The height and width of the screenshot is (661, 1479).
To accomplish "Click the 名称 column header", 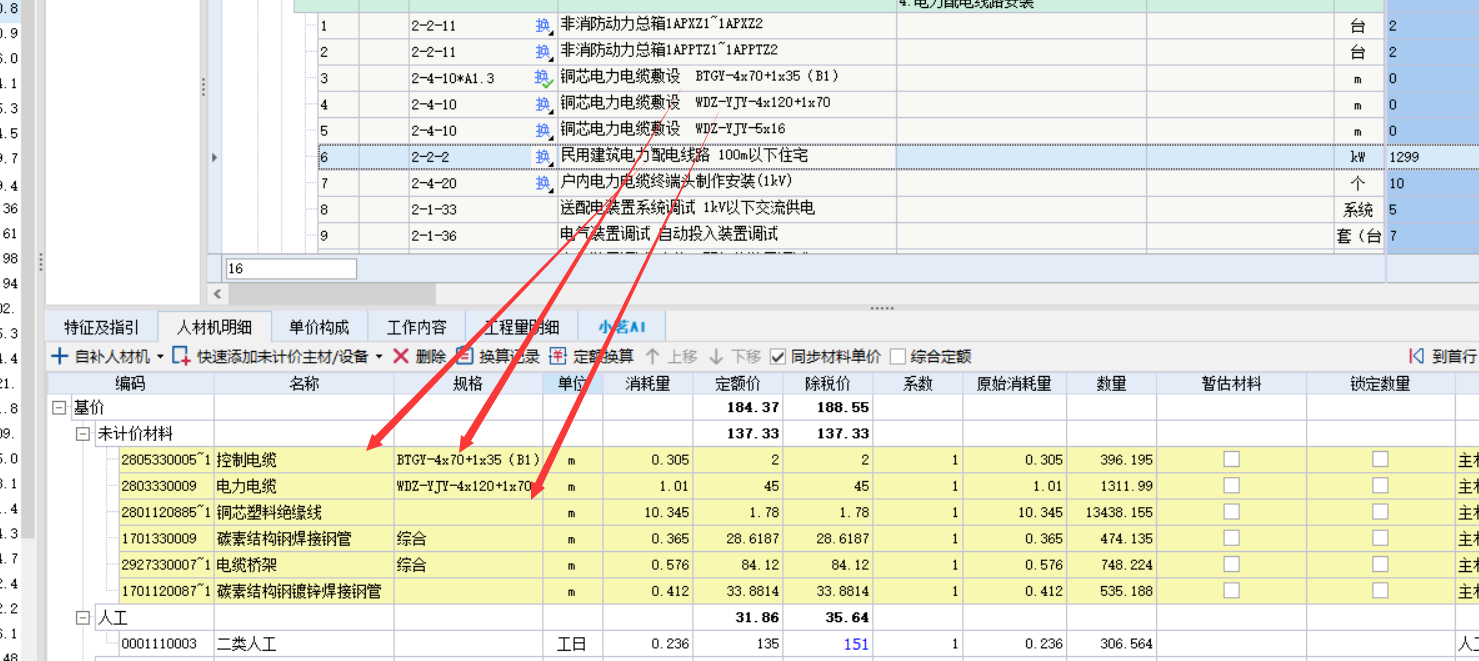I will pyautogui.click(x=304, y=383).
